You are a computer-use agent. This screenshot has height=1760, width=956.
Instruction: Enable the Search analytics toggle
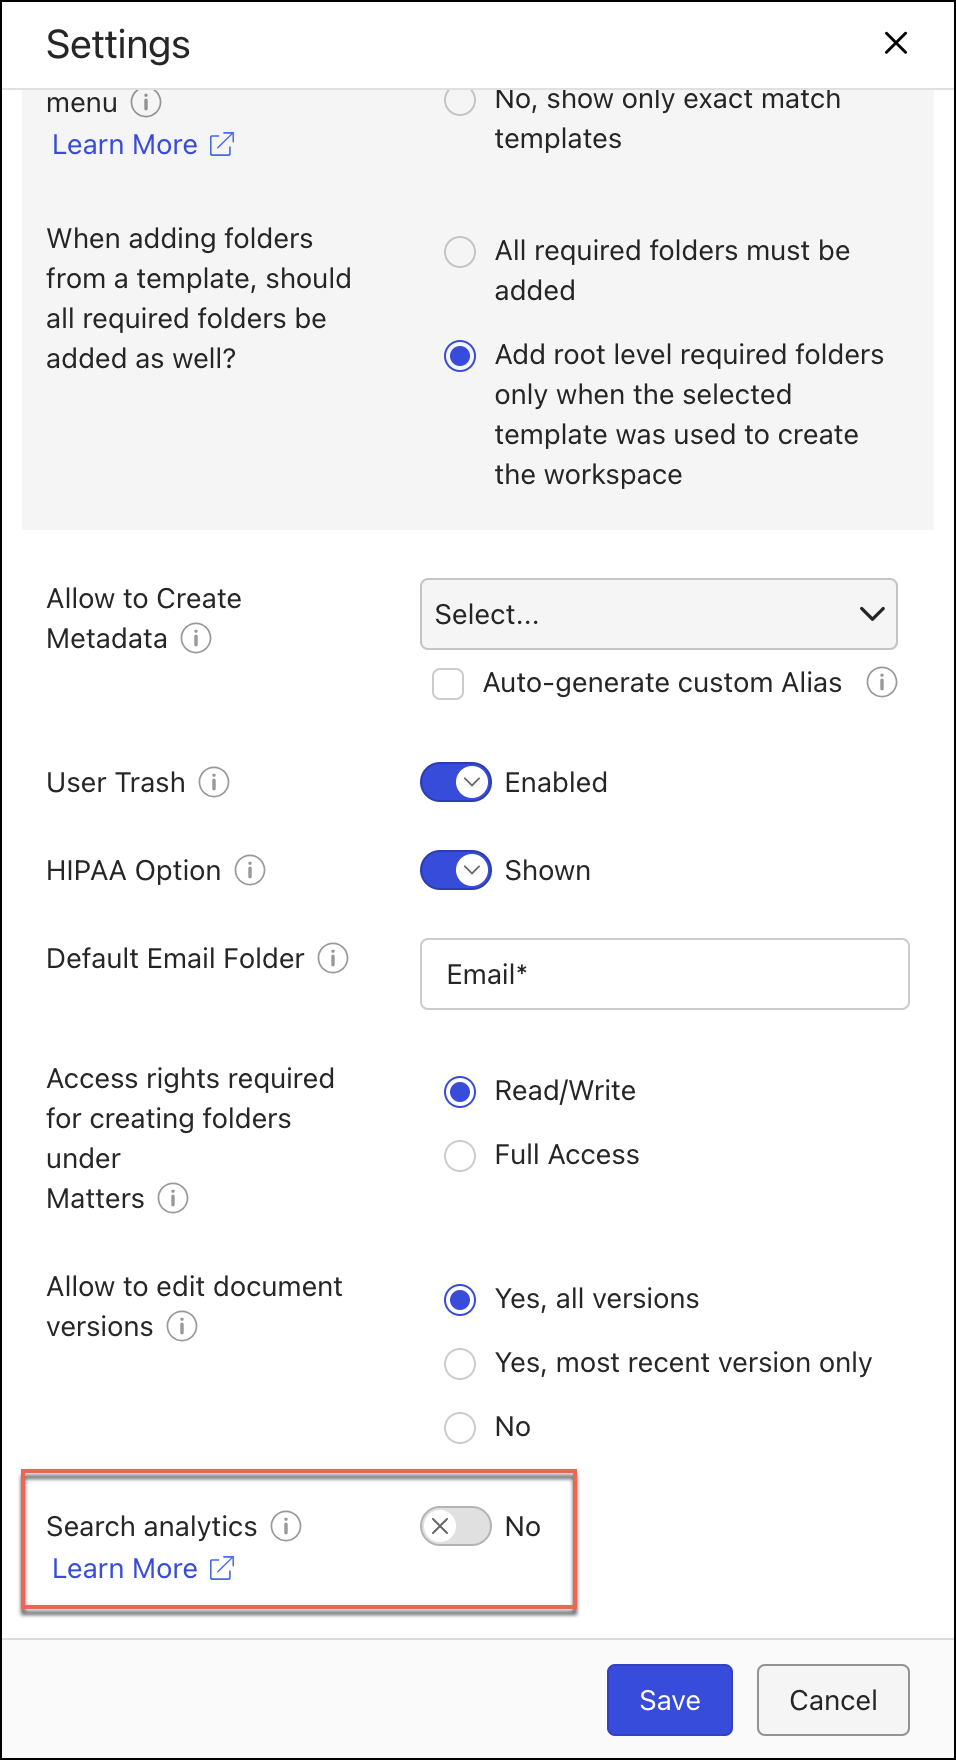click(456, 1526)
